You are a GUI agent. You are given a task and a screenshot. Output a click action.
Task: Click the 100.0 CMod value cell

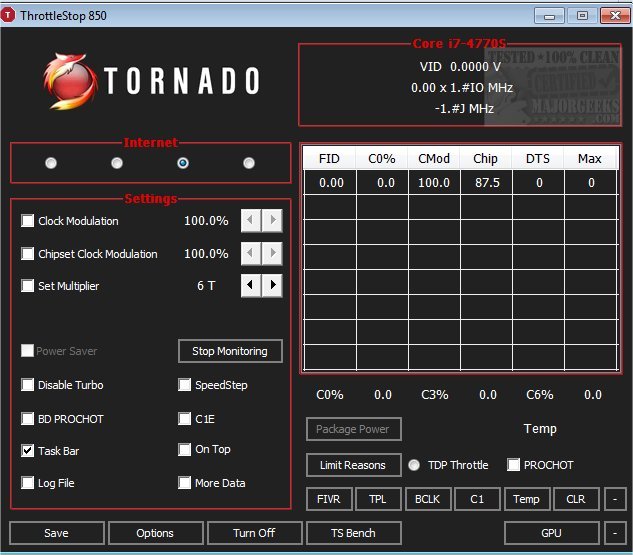pyautogui.click(x=434, y=183)
